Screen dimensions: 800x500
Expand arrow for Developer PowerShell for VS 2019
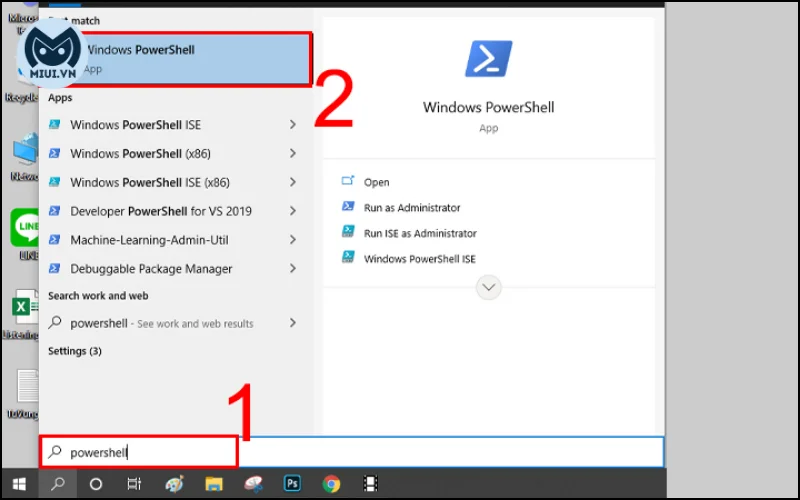pos(293,211)
